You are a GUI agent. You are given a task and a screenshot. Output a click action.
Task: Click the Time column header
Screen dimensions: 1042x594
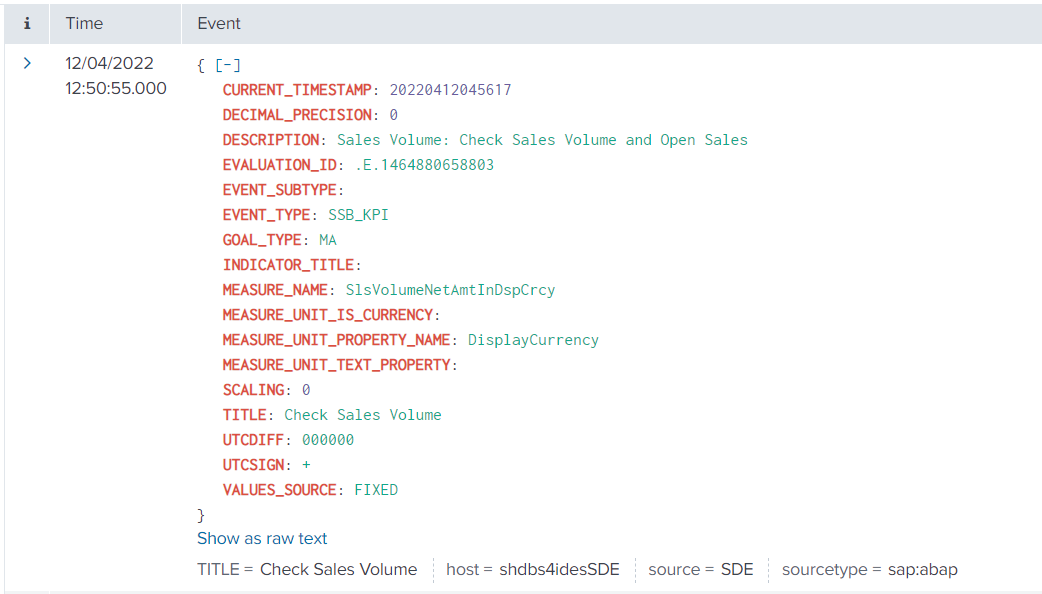[86, 23]
